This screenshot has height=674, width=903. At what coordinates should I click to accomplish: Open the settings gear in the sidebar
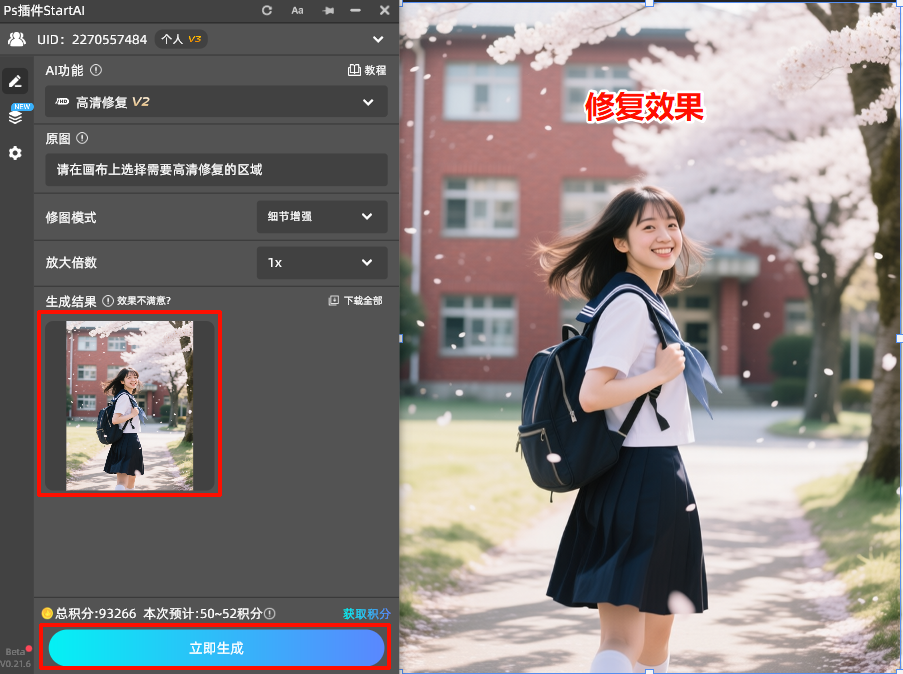coord(15,153)
